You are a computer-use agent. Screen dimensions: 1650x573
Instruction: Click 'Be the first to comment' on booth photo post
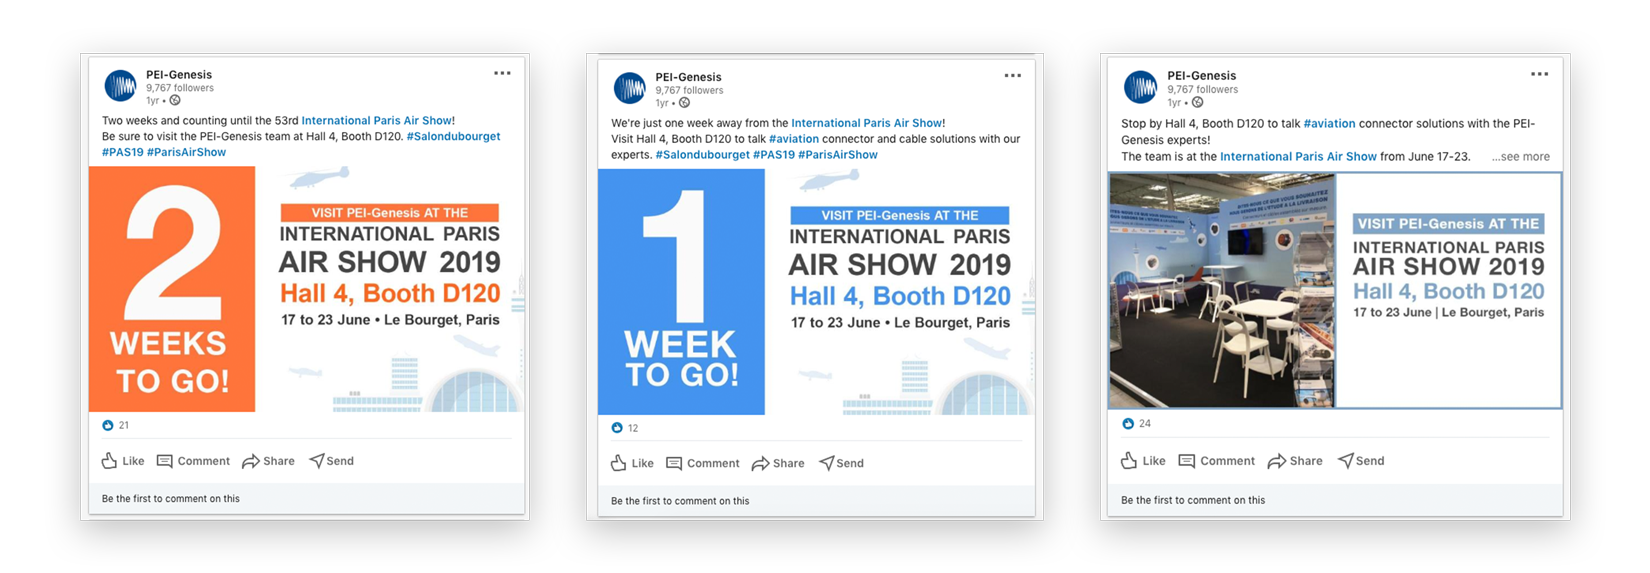pos(1193,500)
